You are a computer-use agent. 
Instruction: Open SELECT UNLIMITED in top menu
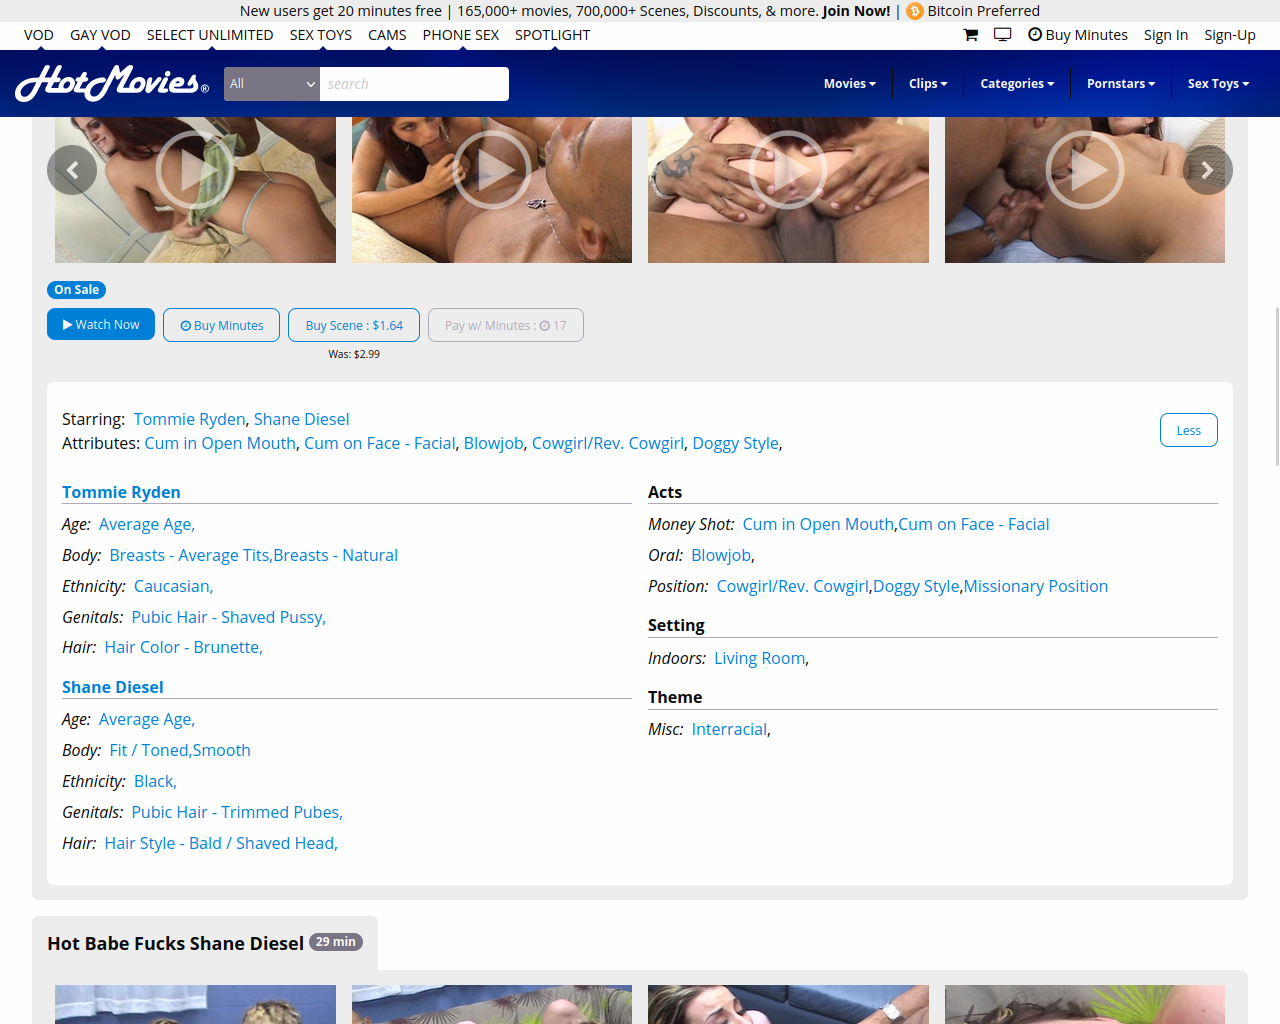(210, 35)
